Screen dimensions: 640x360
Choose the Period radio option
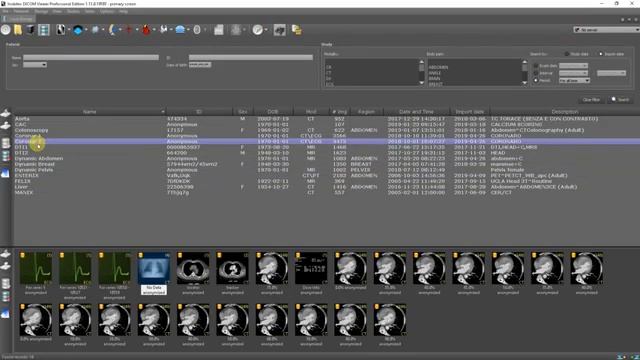click(536, 80)
